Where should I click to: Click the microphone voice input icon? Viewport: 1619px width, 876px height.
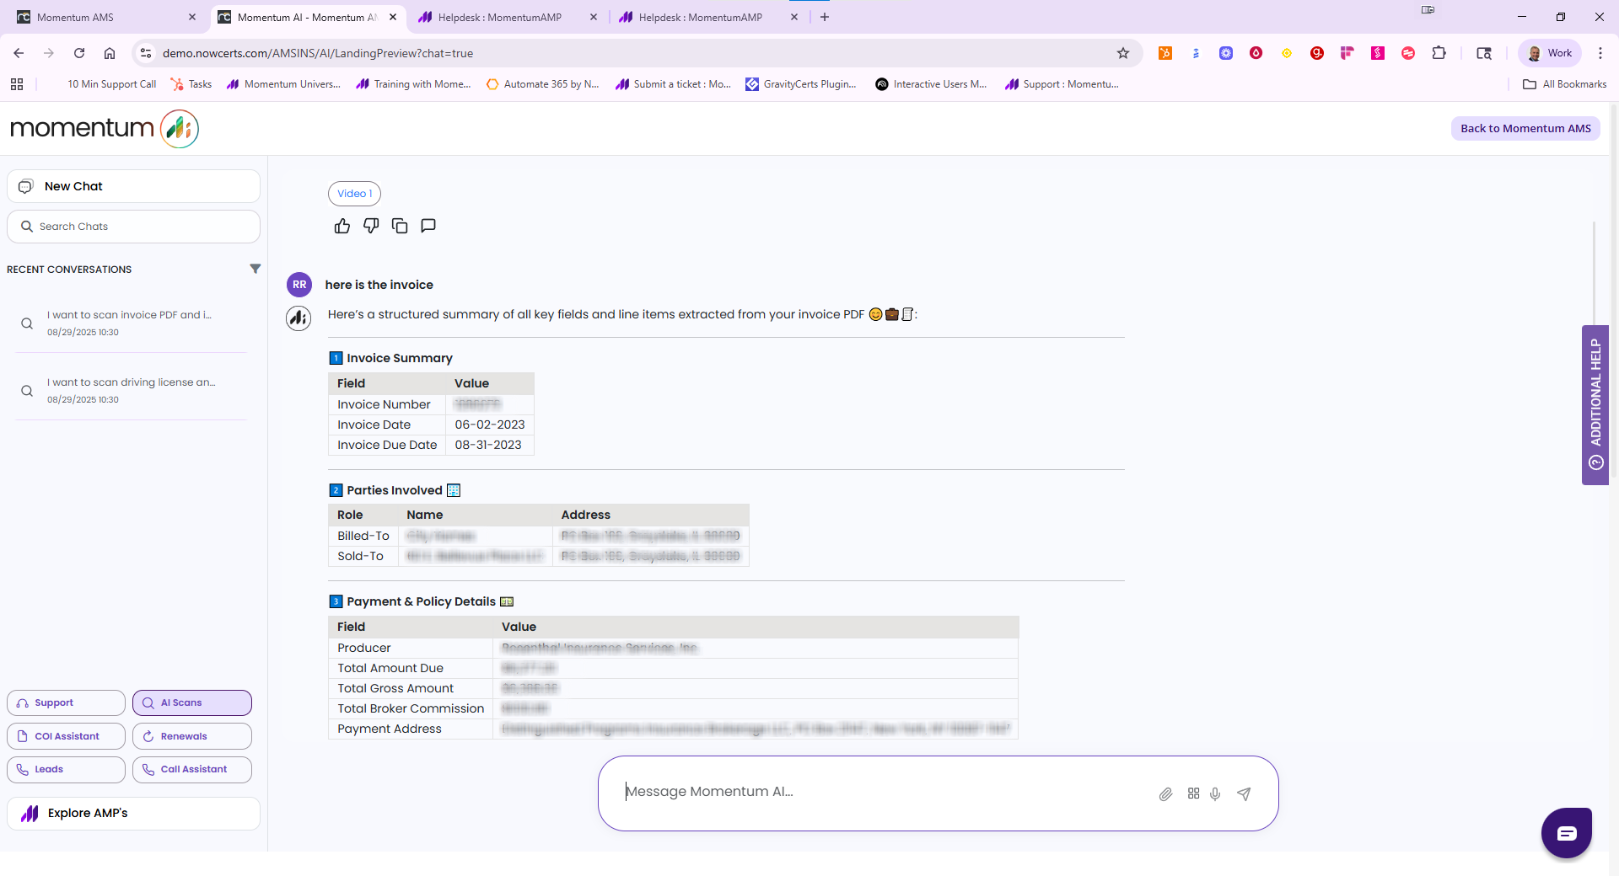[1215, 794]
